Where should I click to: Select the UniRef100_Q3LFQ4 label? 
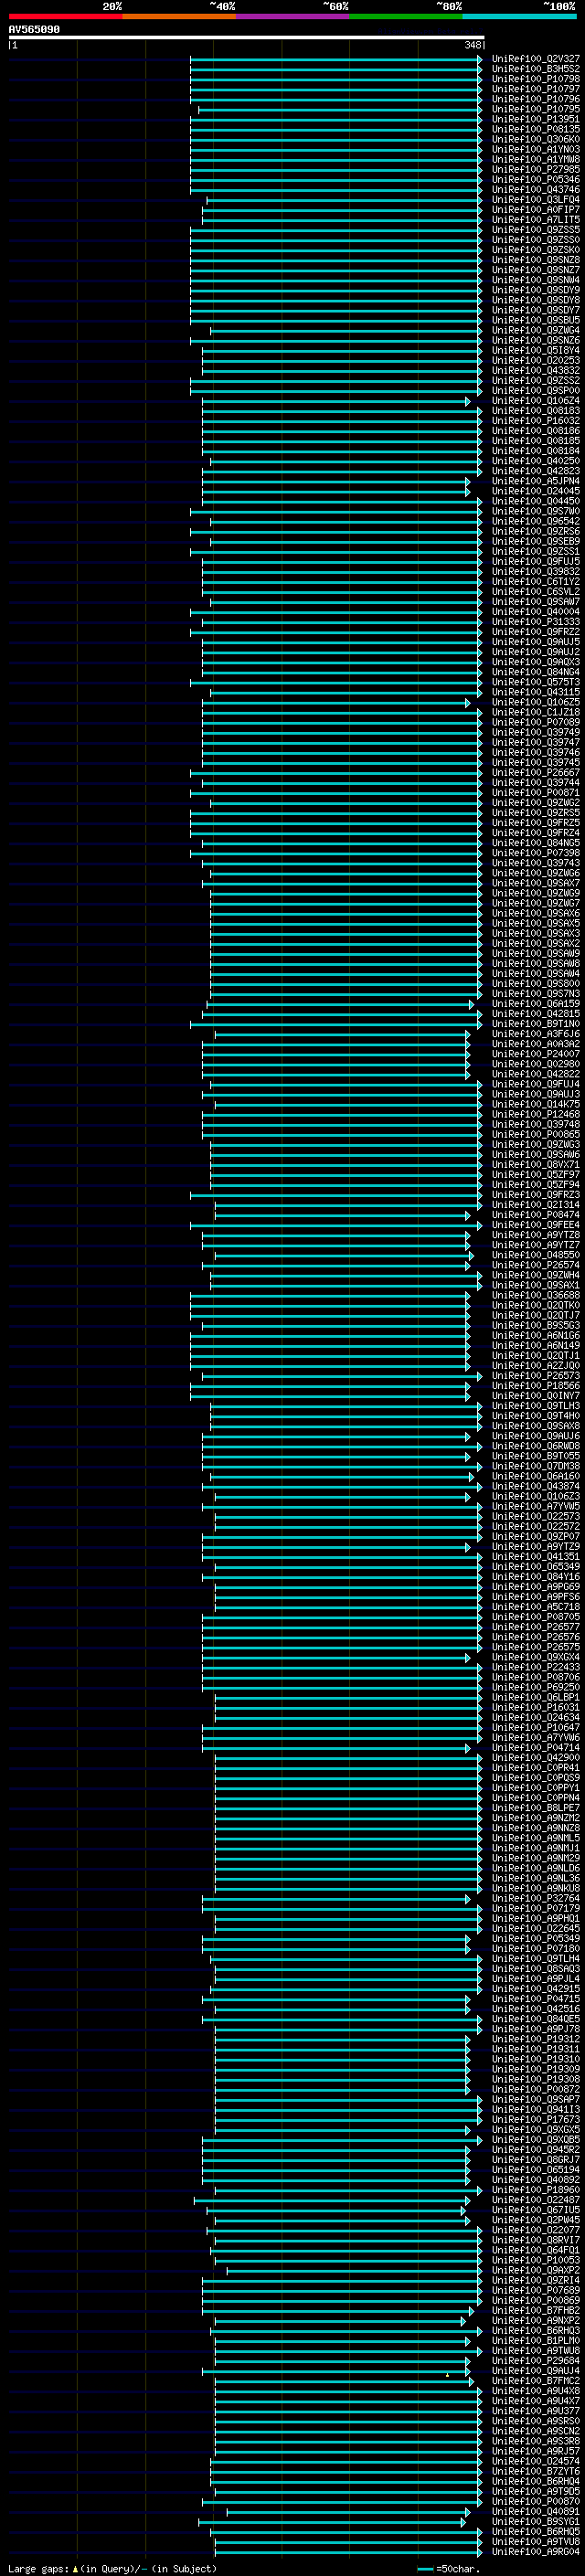tap(536, 199)
